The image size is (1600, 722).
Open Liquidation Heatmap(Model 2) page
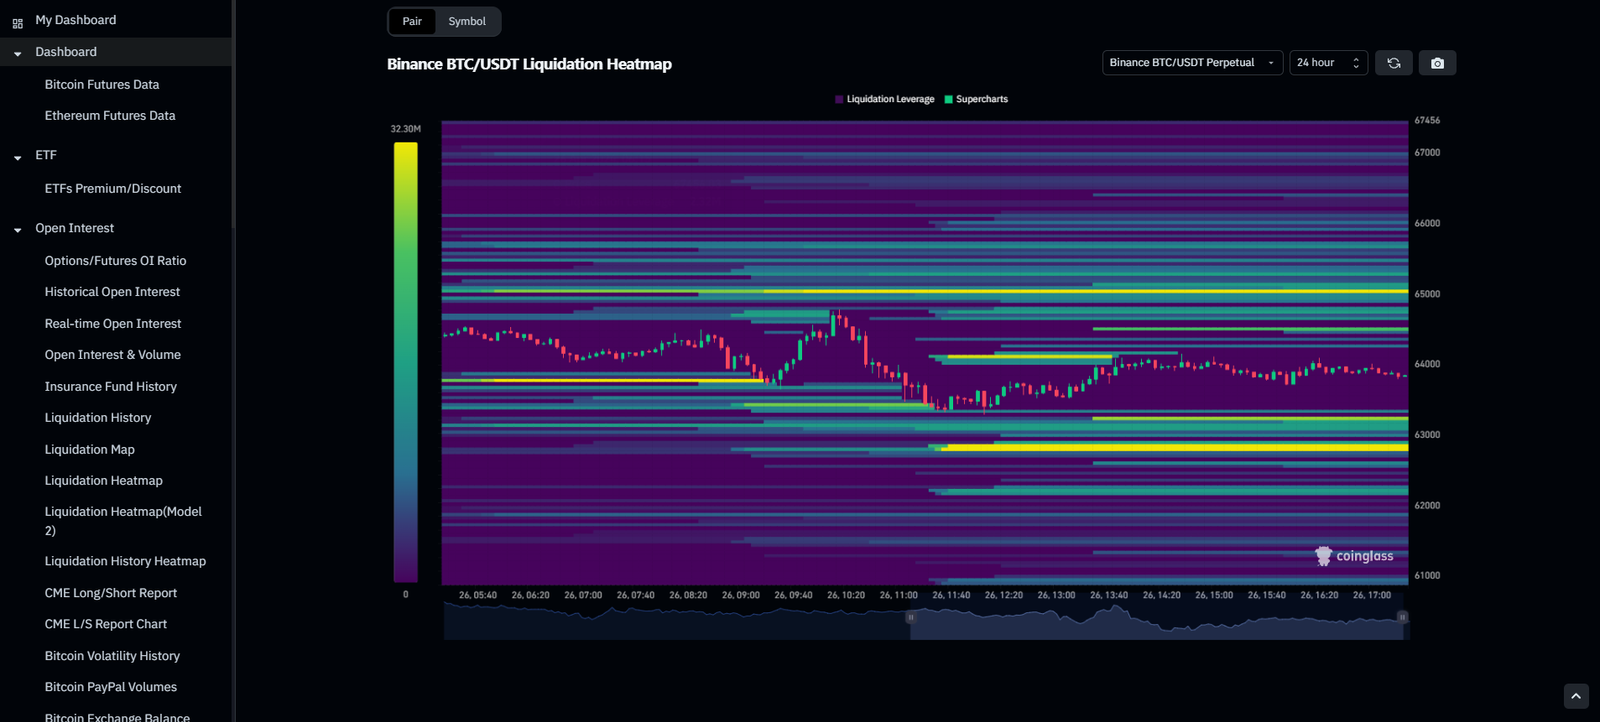(123, 521)
